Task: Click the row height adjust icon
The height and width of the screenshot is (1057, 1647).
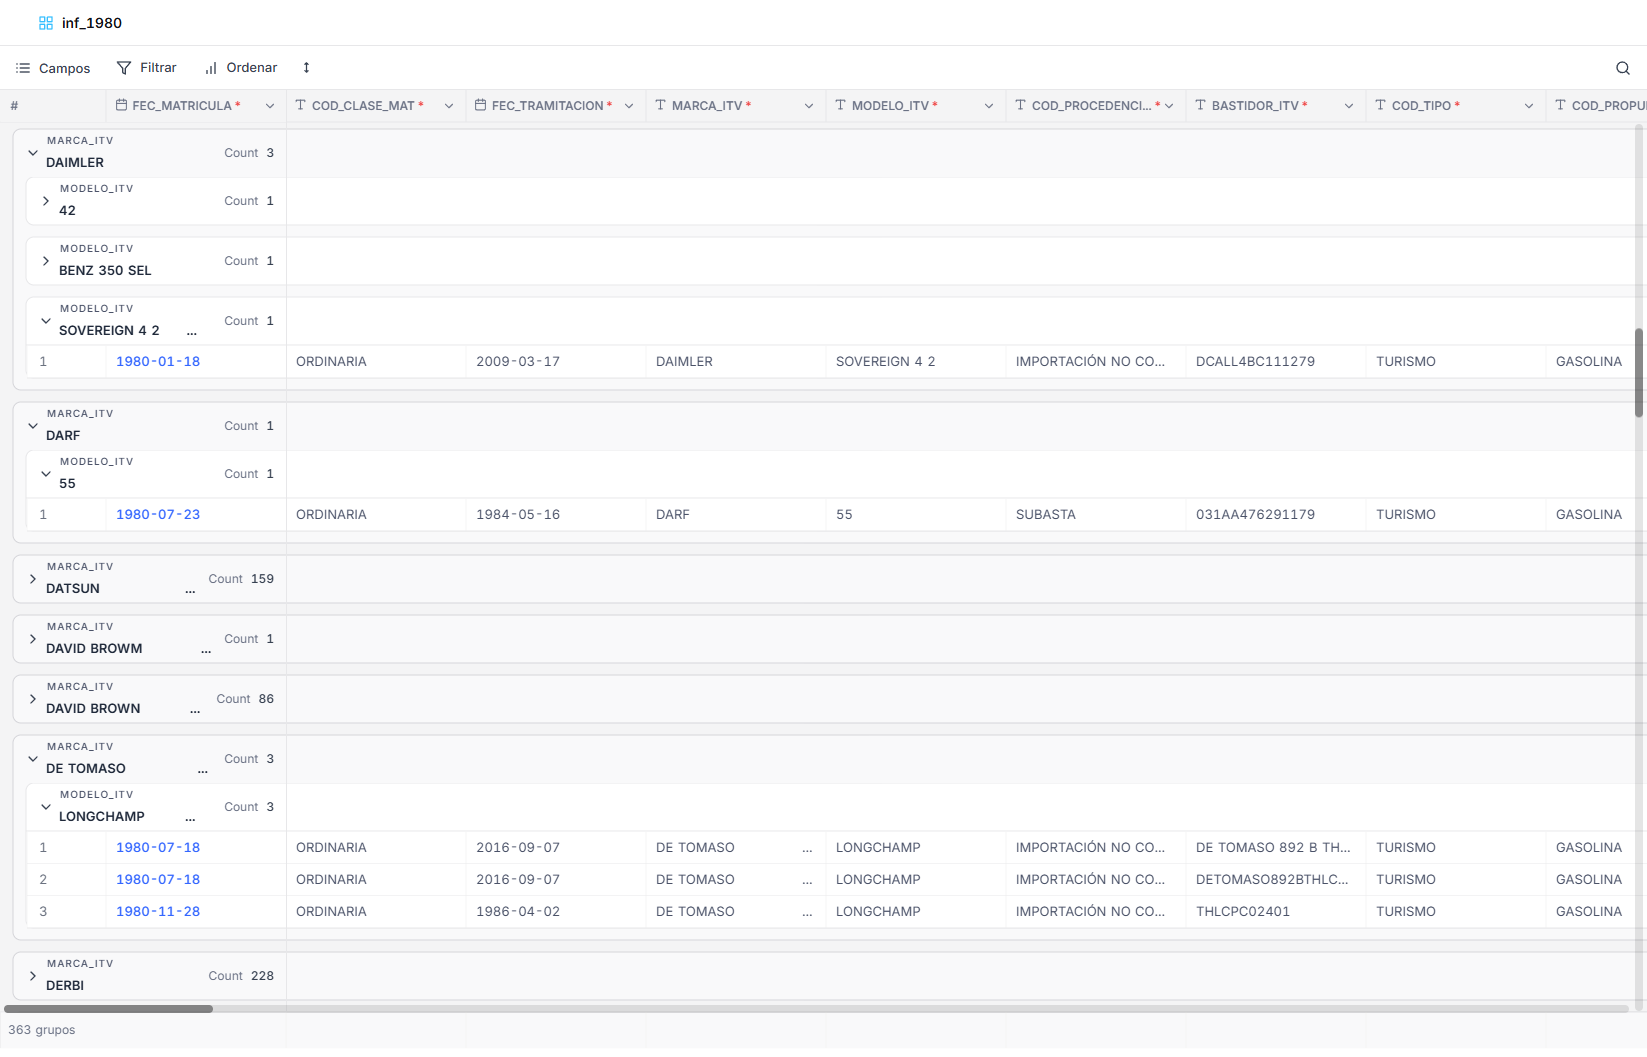Action: click(306, 68)
